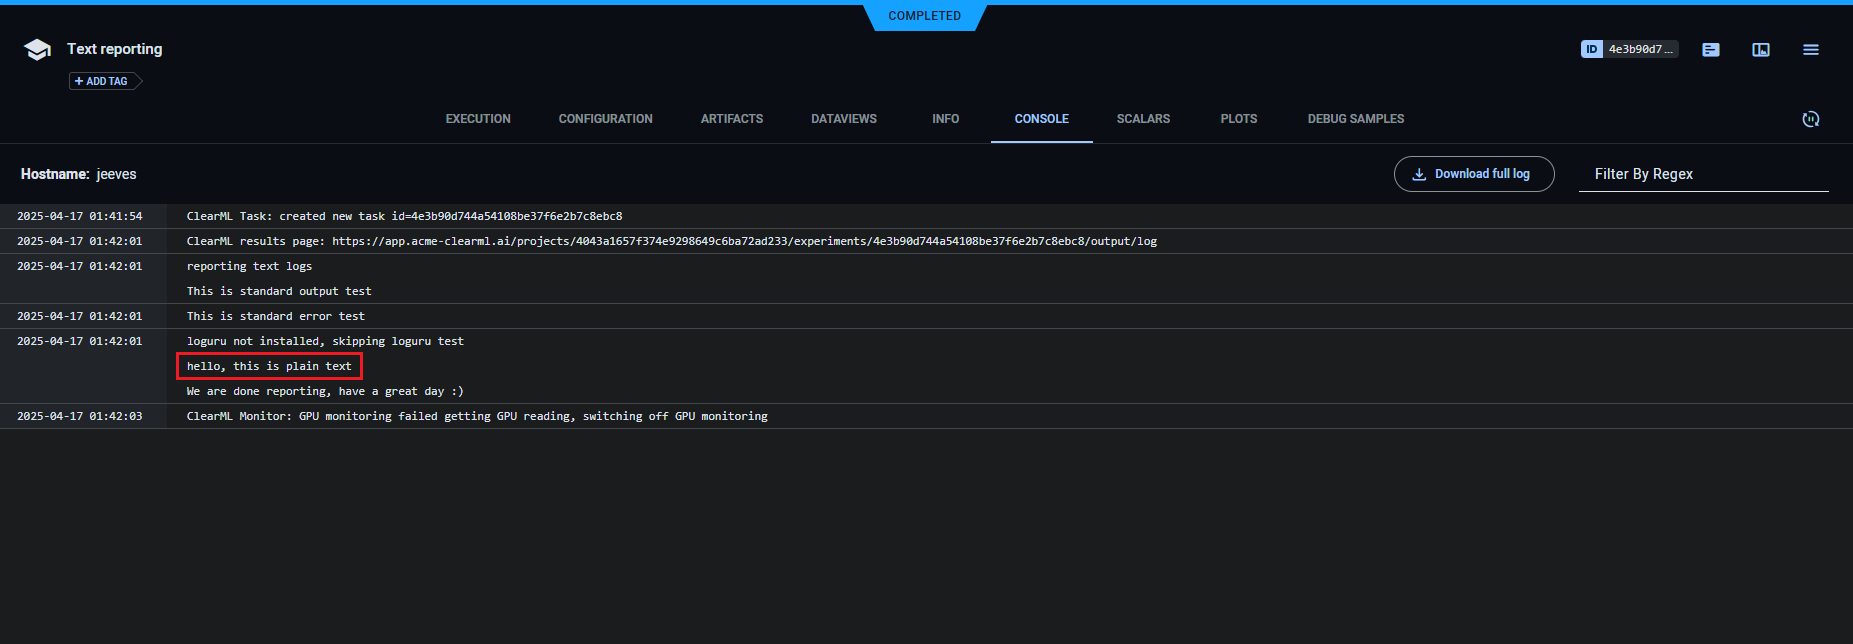Click the ClearML results page URL
The height and width of the screenshot is (644, 1853).
tap(744, 241)
